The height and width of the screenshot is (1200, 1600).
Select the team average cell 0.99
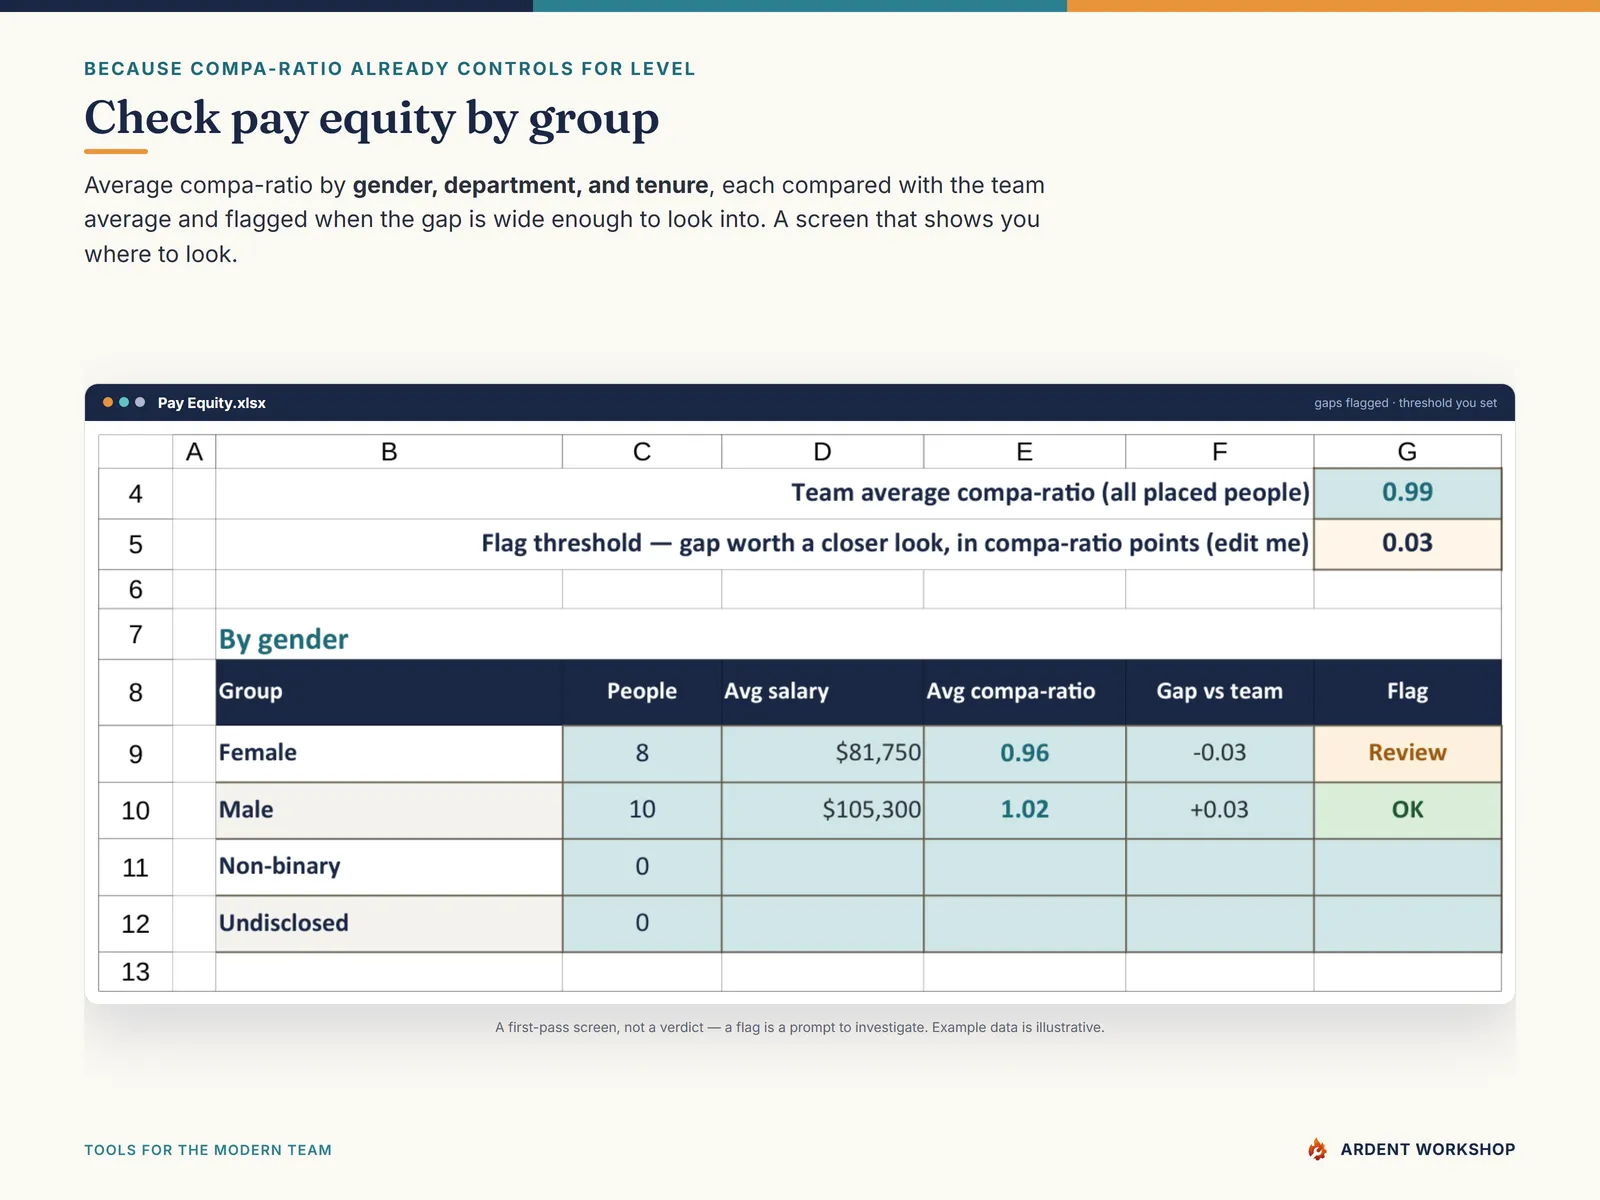(x=1407, y=493)
